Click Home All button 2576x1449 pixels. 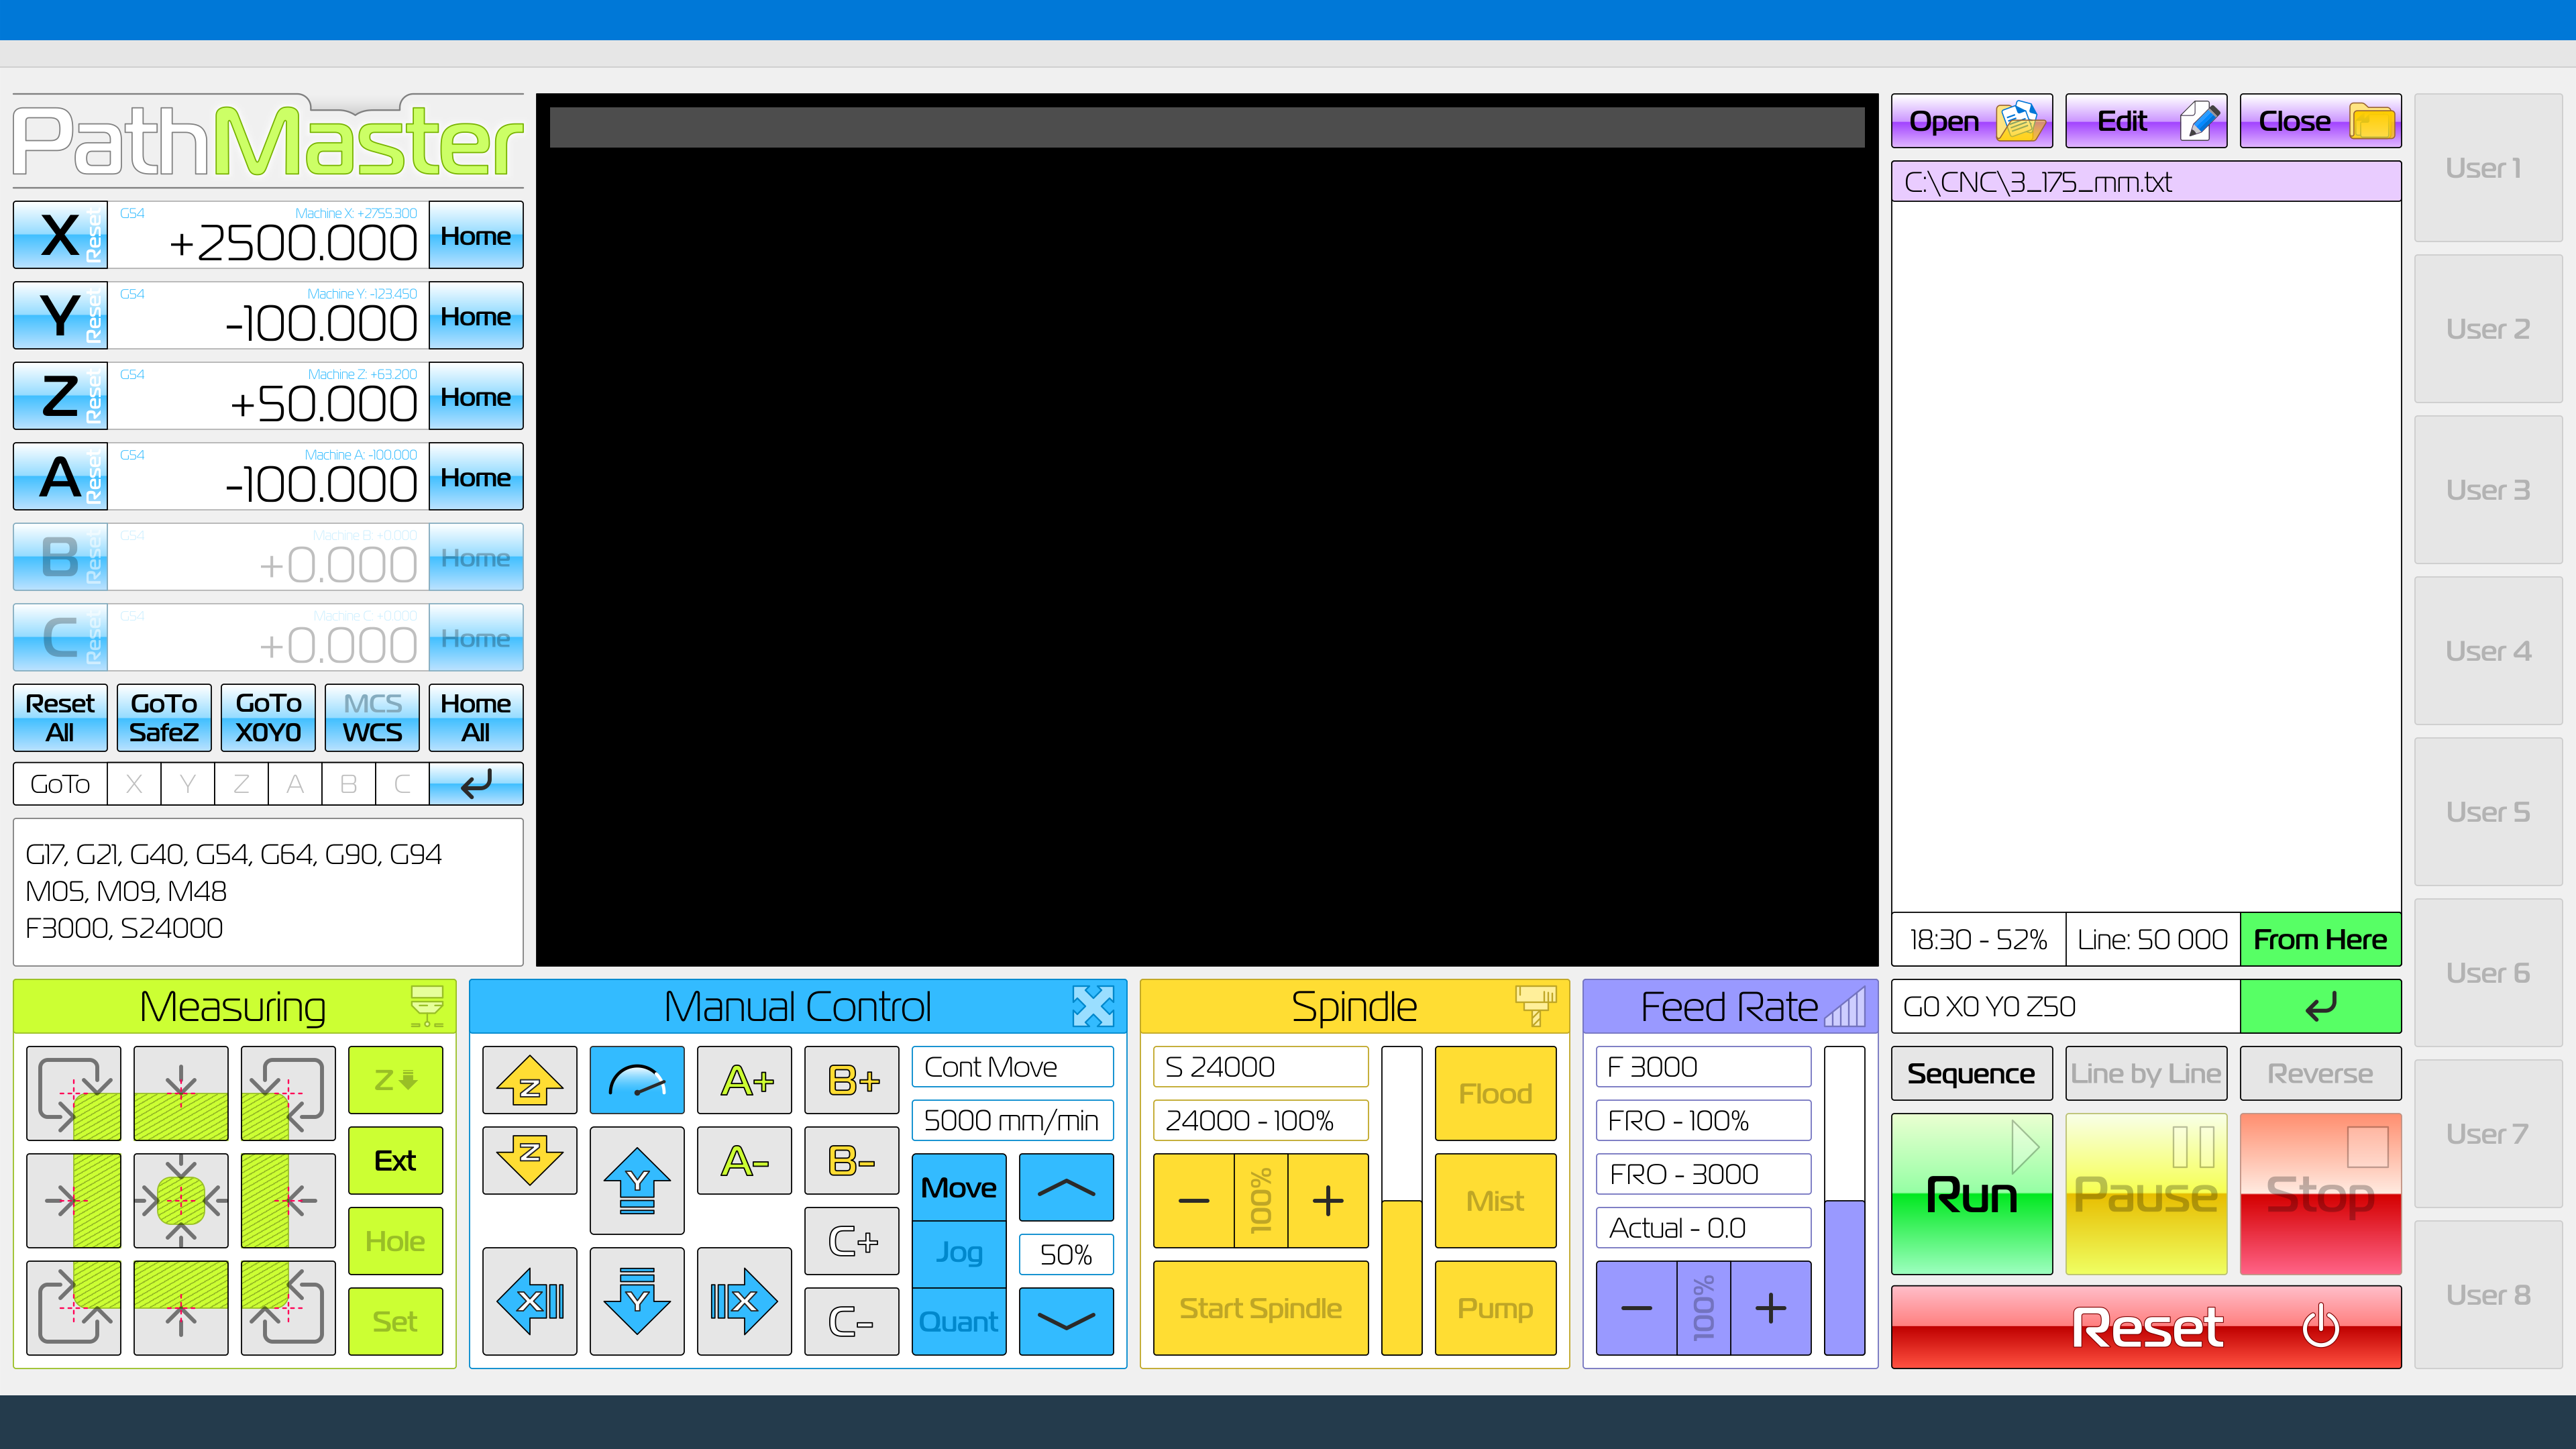pos(475,718)
